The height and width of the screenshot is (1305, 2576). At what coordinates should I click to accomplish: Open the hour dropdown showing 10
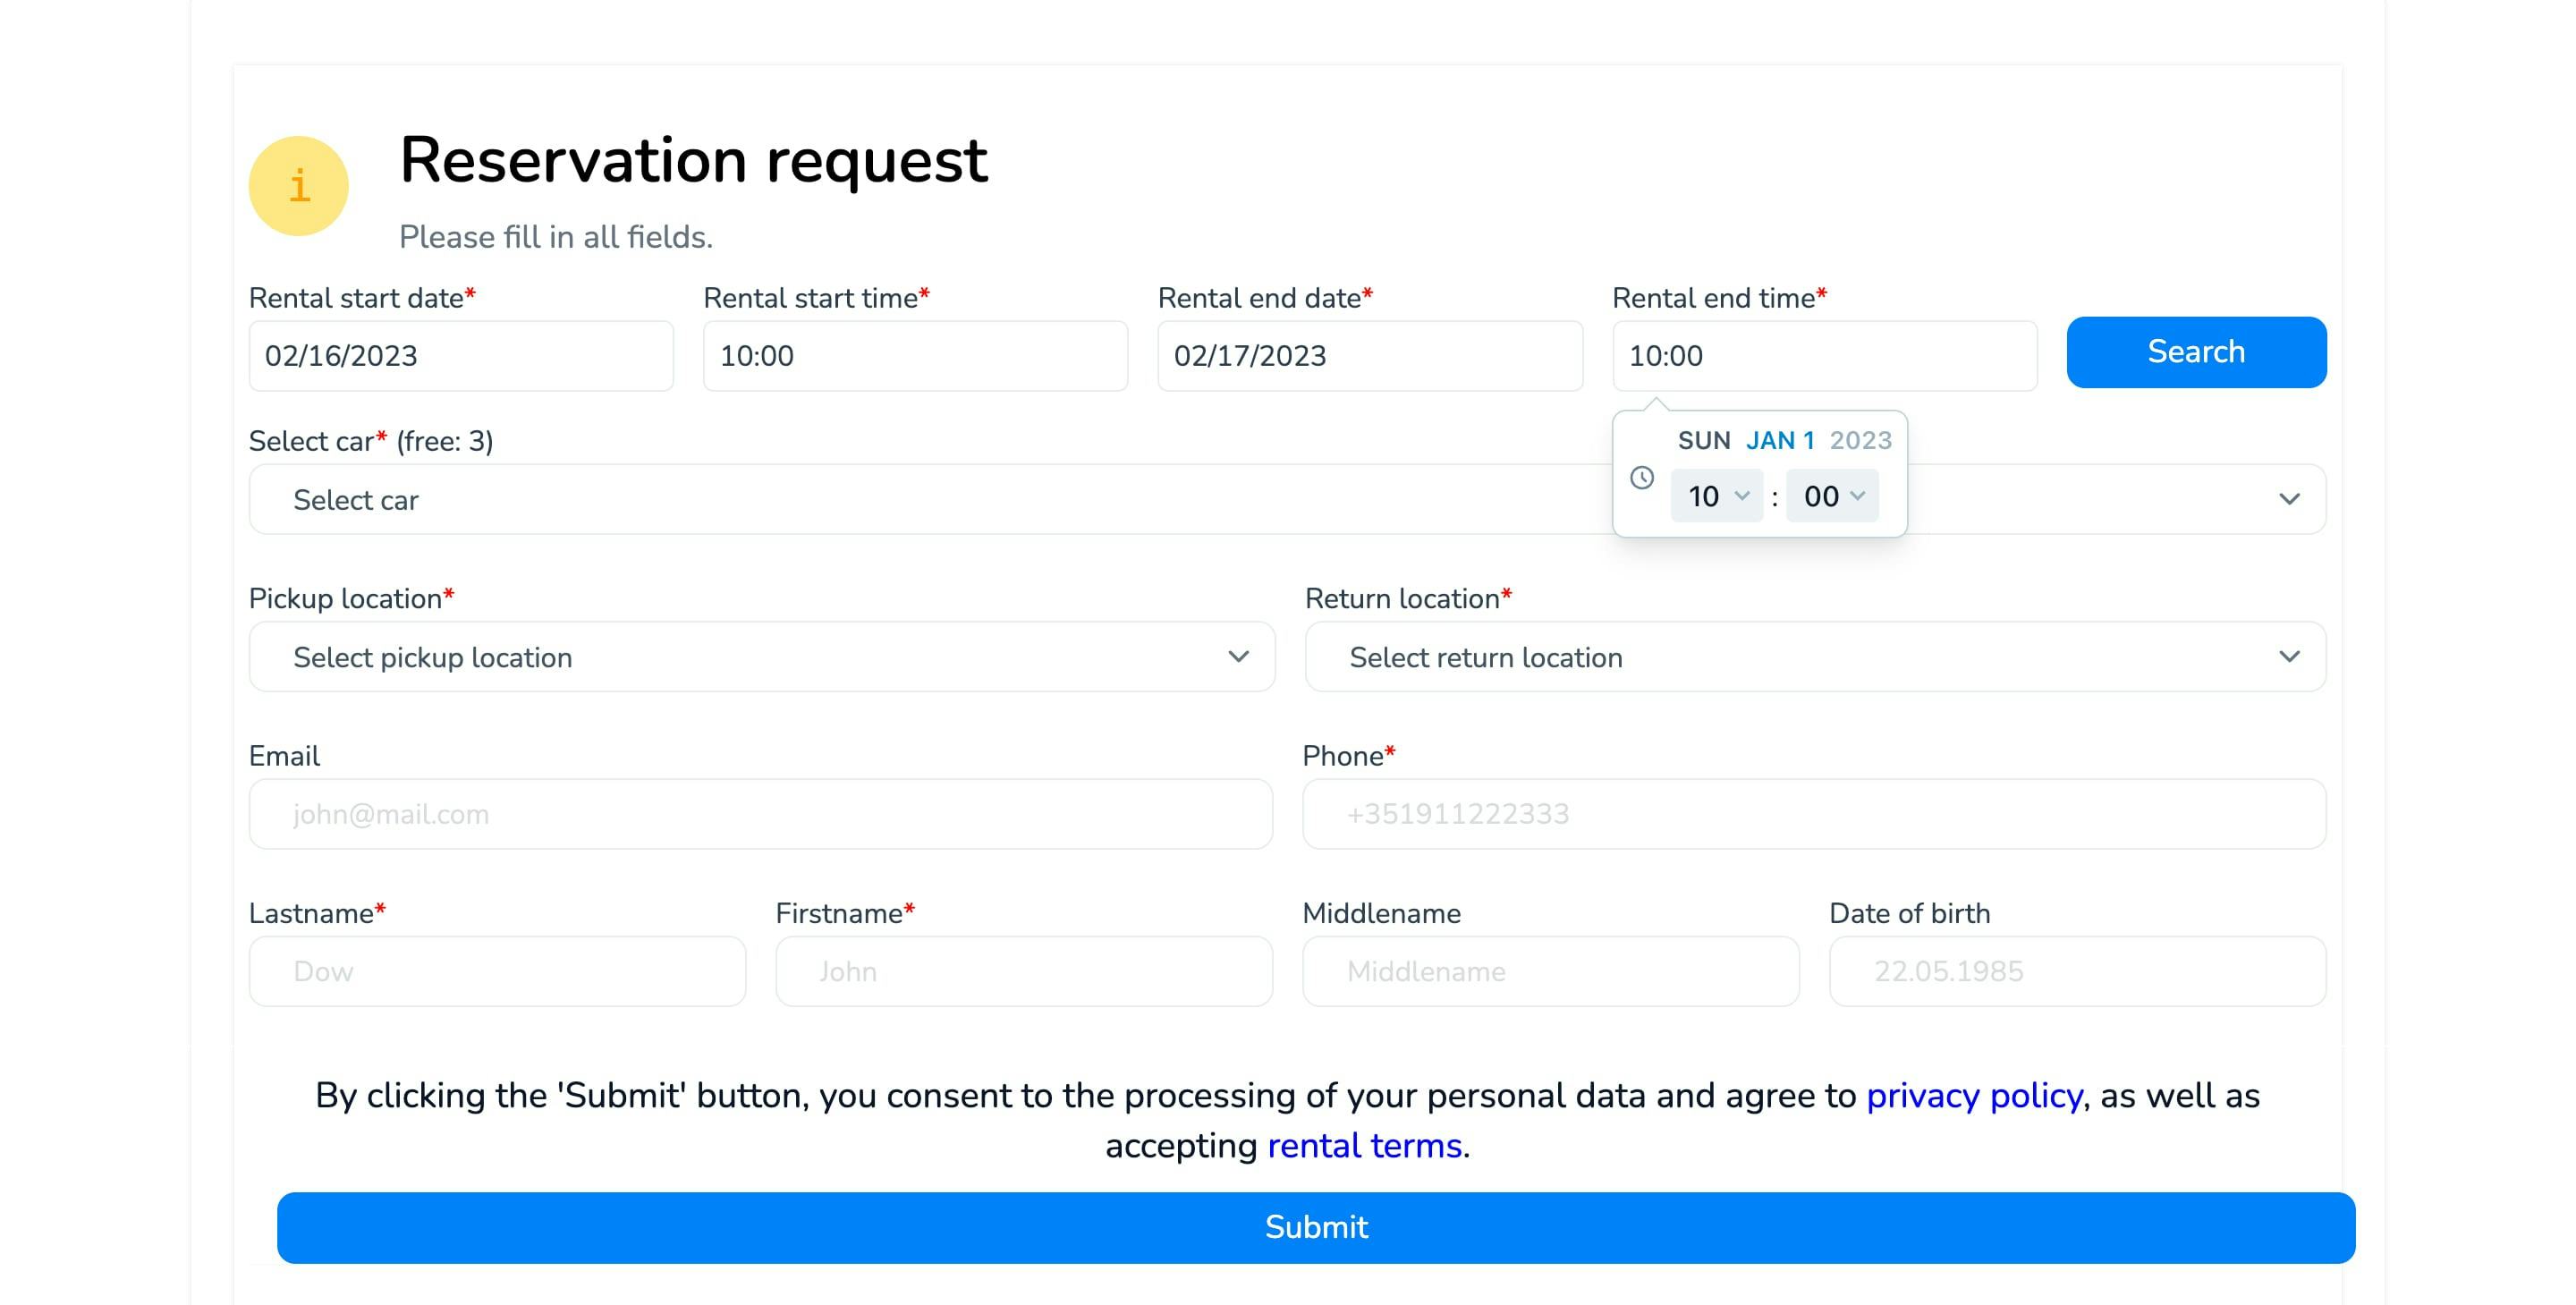[1717, 496]
